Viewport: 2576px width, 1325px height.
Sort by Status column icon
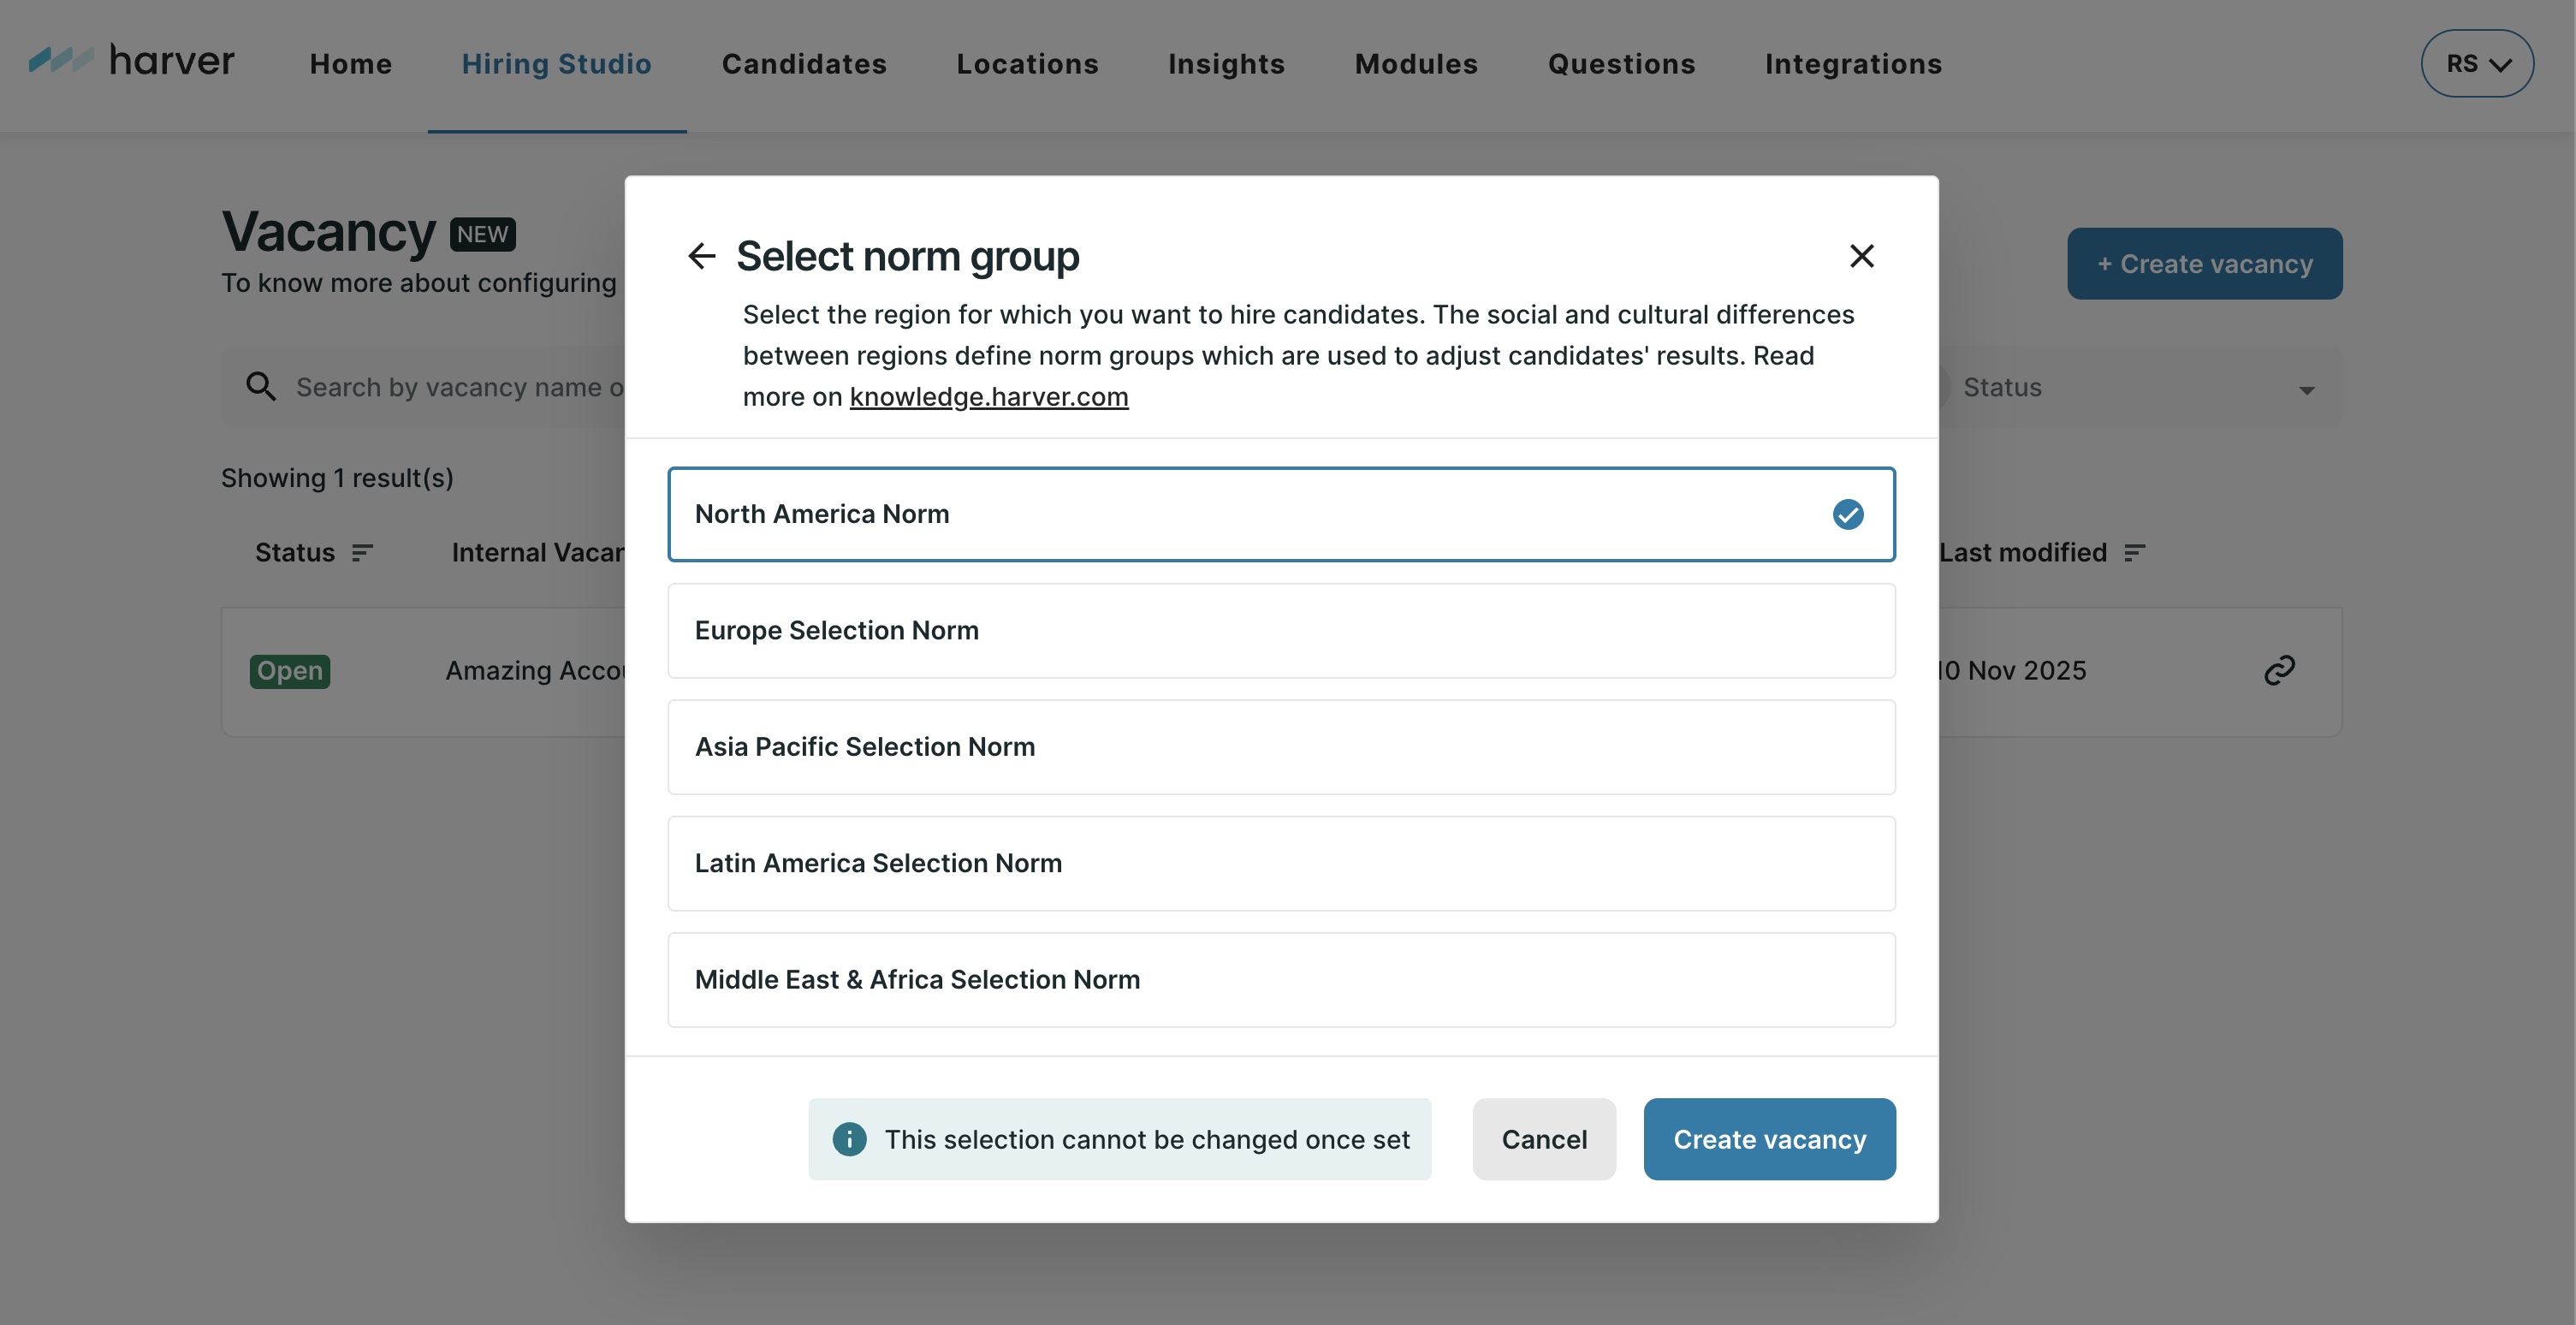[x=362, y=553]
